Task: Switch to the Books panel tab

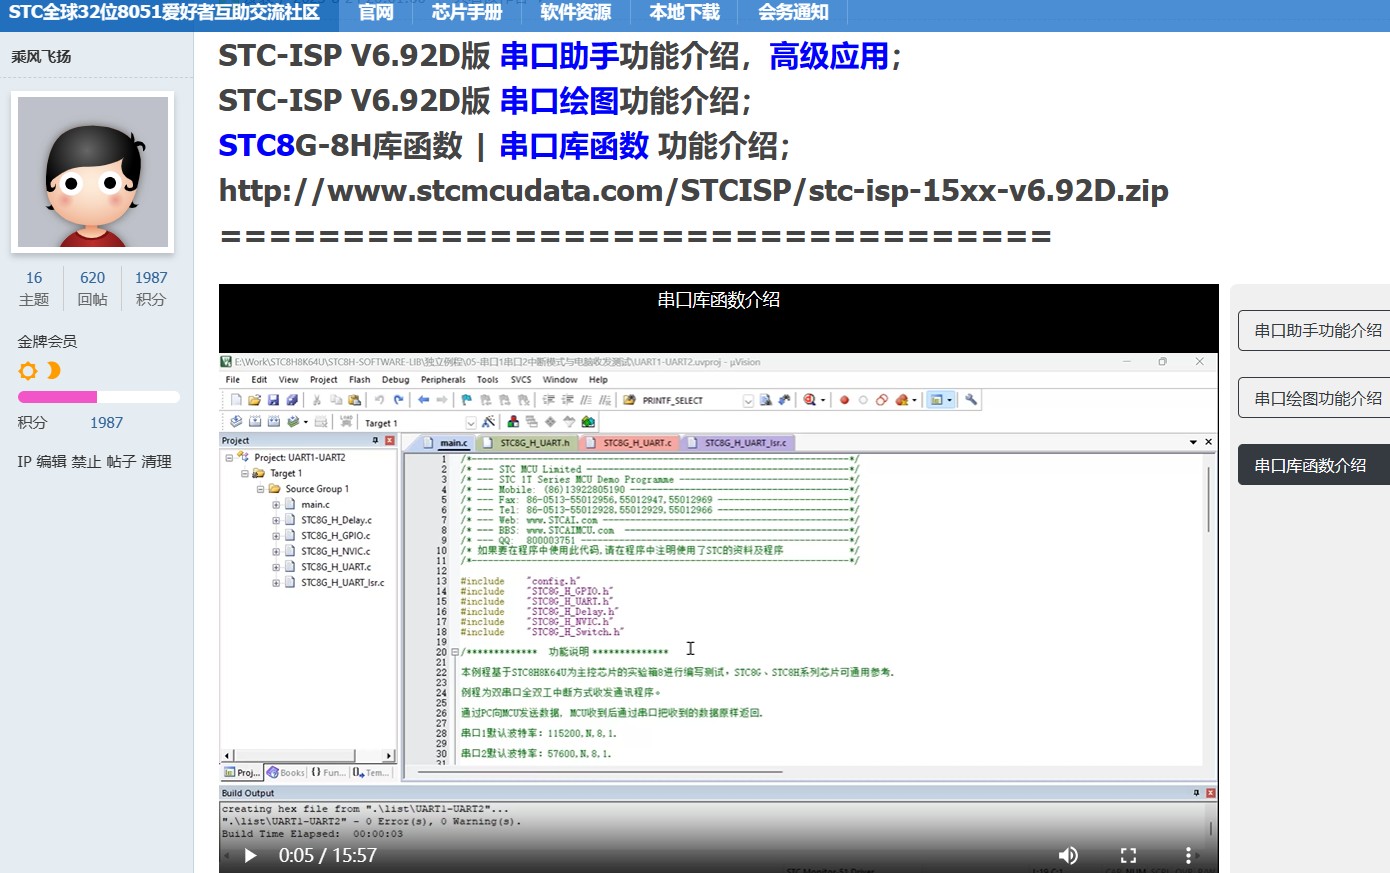Action: point(286,772)
